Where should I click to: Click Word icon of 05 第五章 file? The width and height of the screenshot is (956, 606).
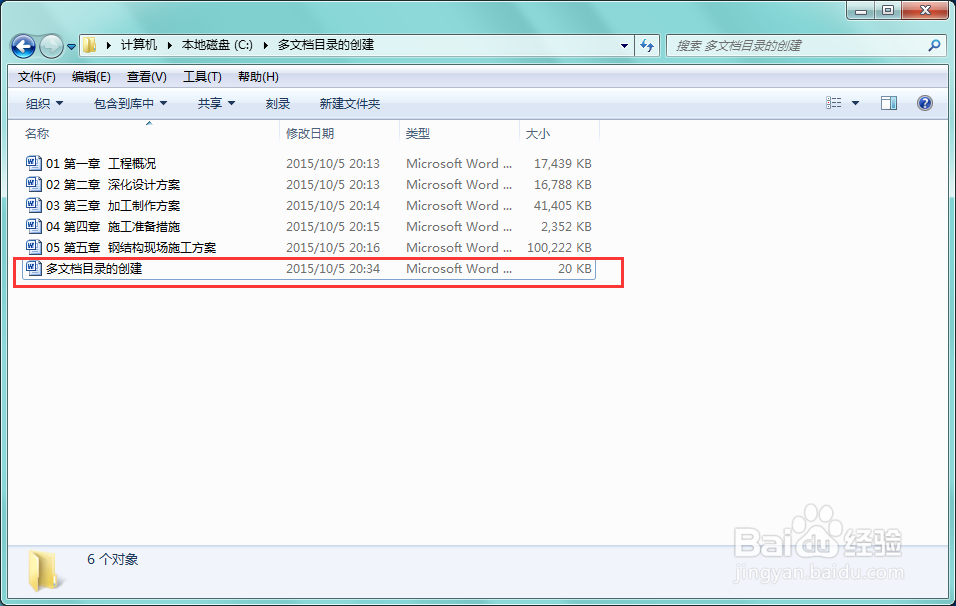click(x=34, y=248)
